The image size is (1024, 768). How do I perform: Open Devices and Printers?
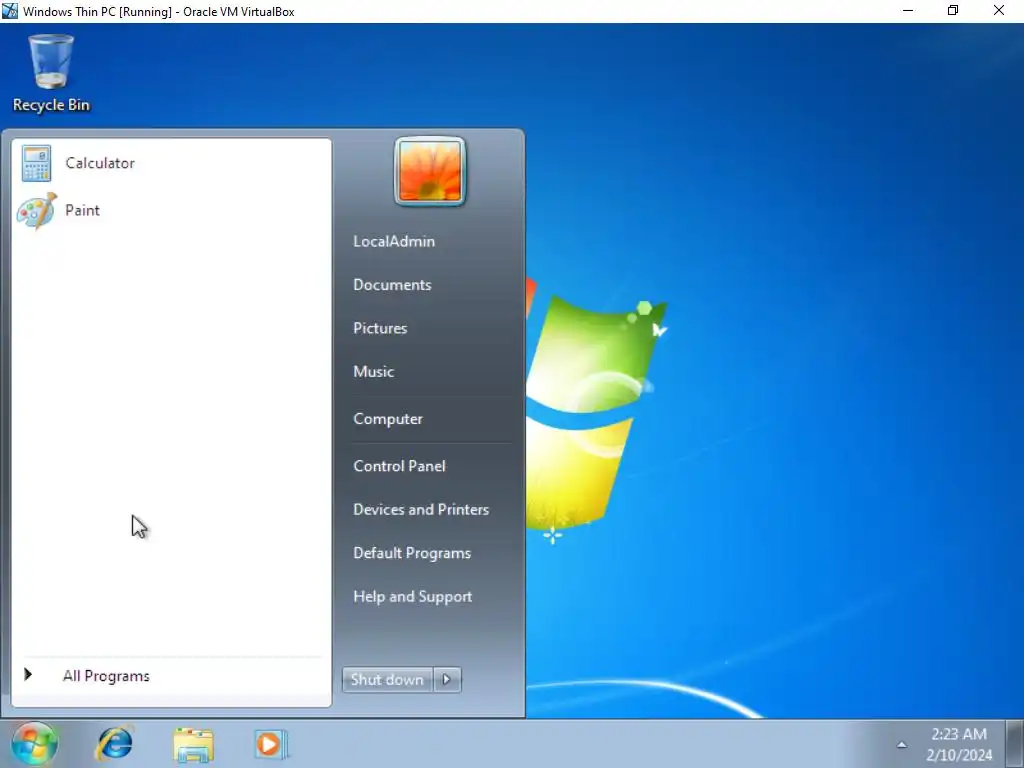[421, 509]
